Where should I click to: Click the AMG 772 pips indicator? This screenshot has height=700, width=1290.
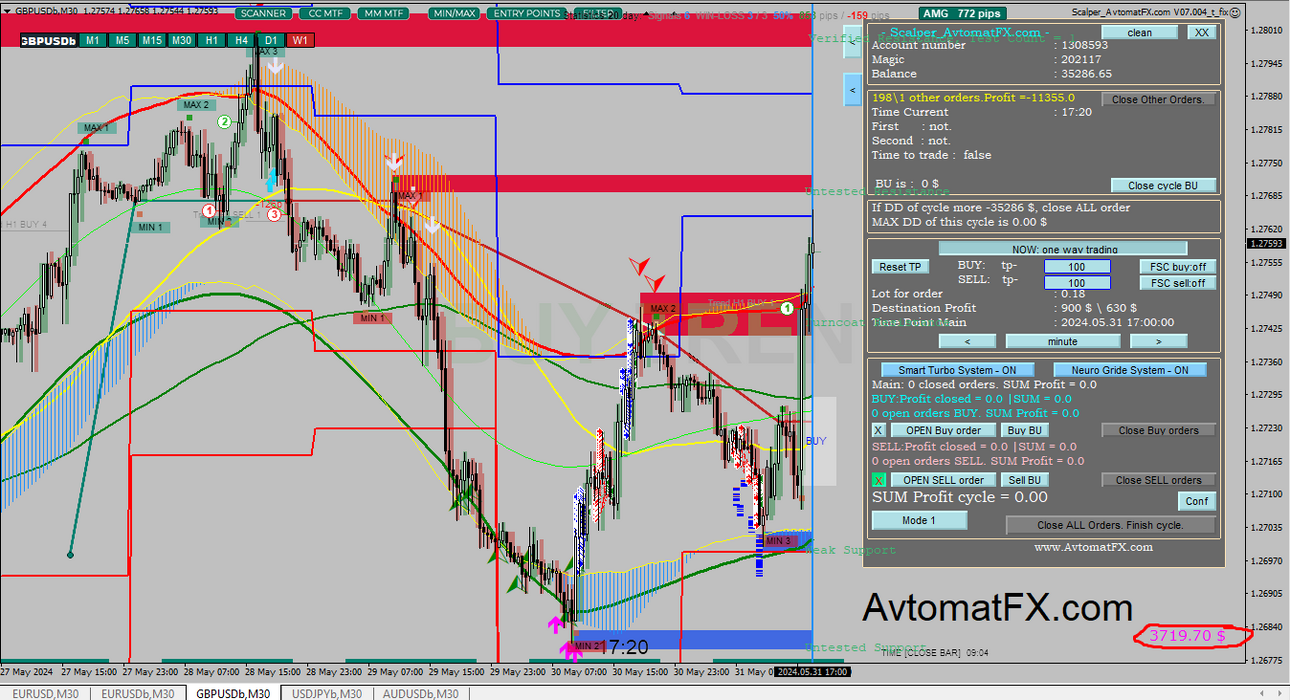click(964, 14)
